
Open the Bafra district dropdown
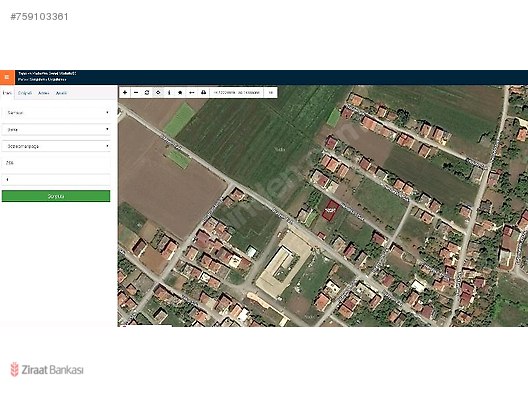pyautogui.click(x=56, y=129)
